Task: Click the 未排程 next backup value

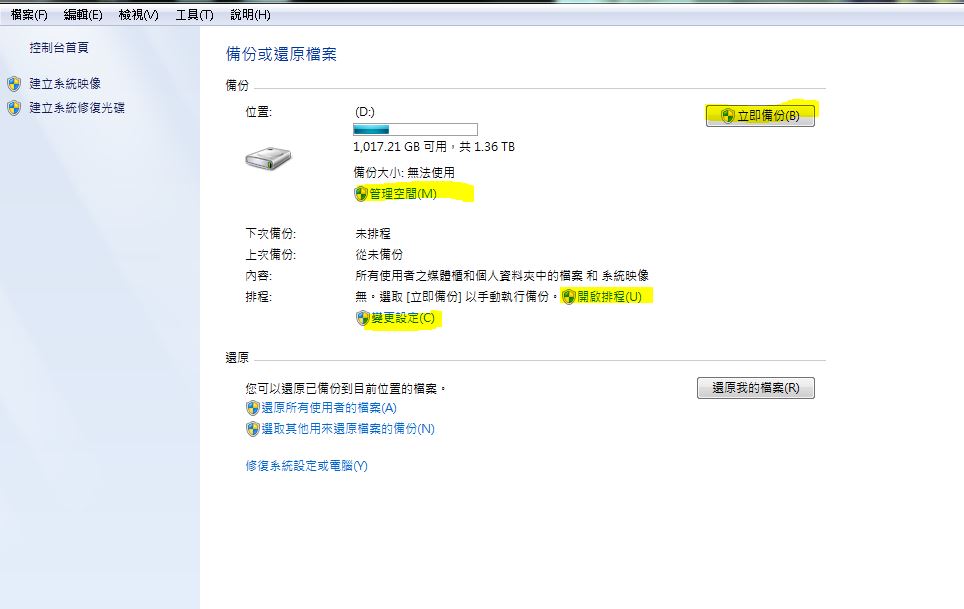Action: pos(373,234)
